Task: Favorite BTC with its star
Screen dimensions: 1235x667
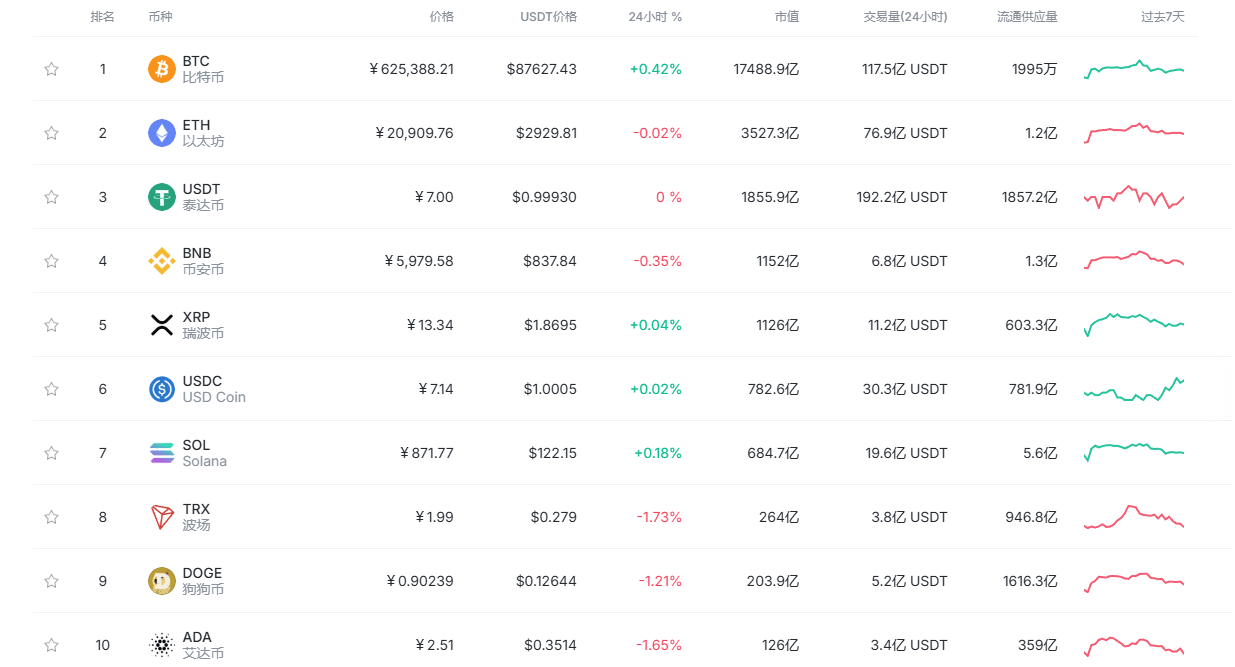Action: [51, 69]
